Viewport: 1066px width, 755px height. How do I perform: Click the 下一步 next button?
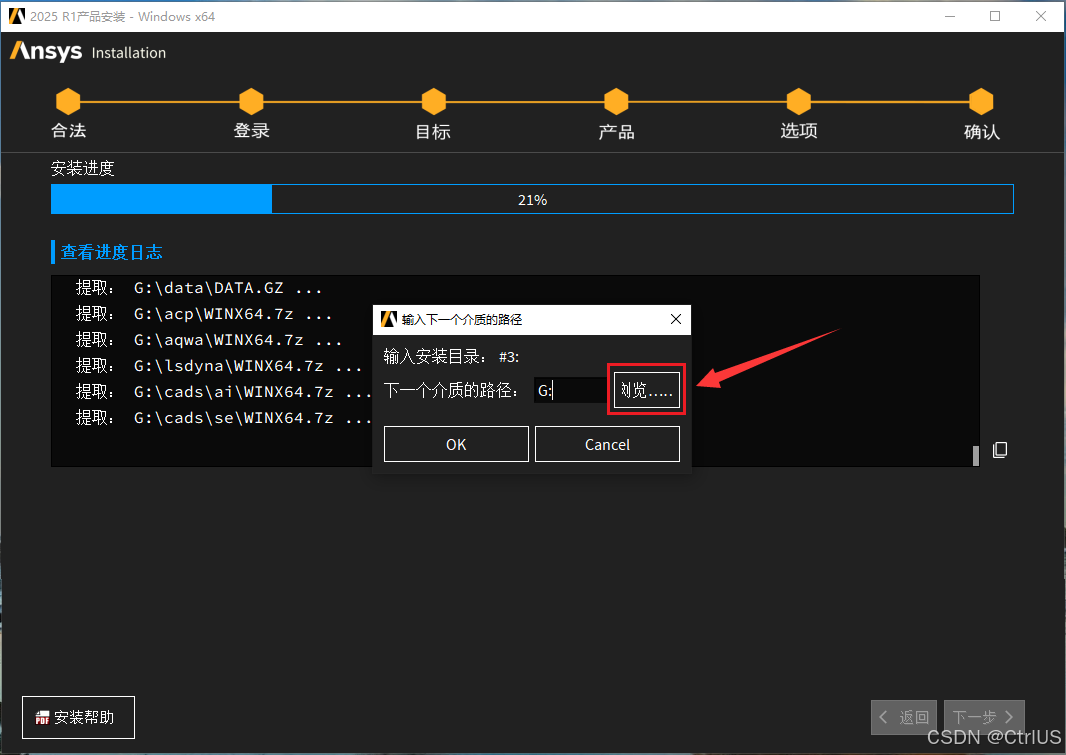pyautogui.click(x=984, y=717)
